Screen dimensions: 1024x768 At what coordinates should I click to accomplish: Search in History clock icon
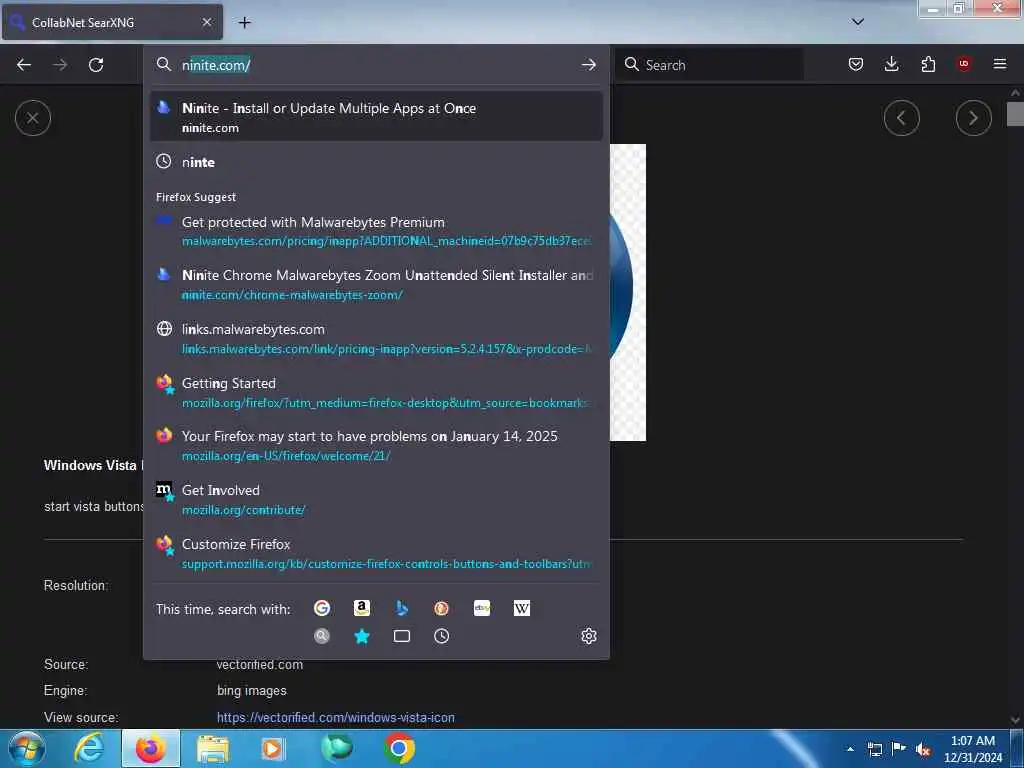click(441, 636)
